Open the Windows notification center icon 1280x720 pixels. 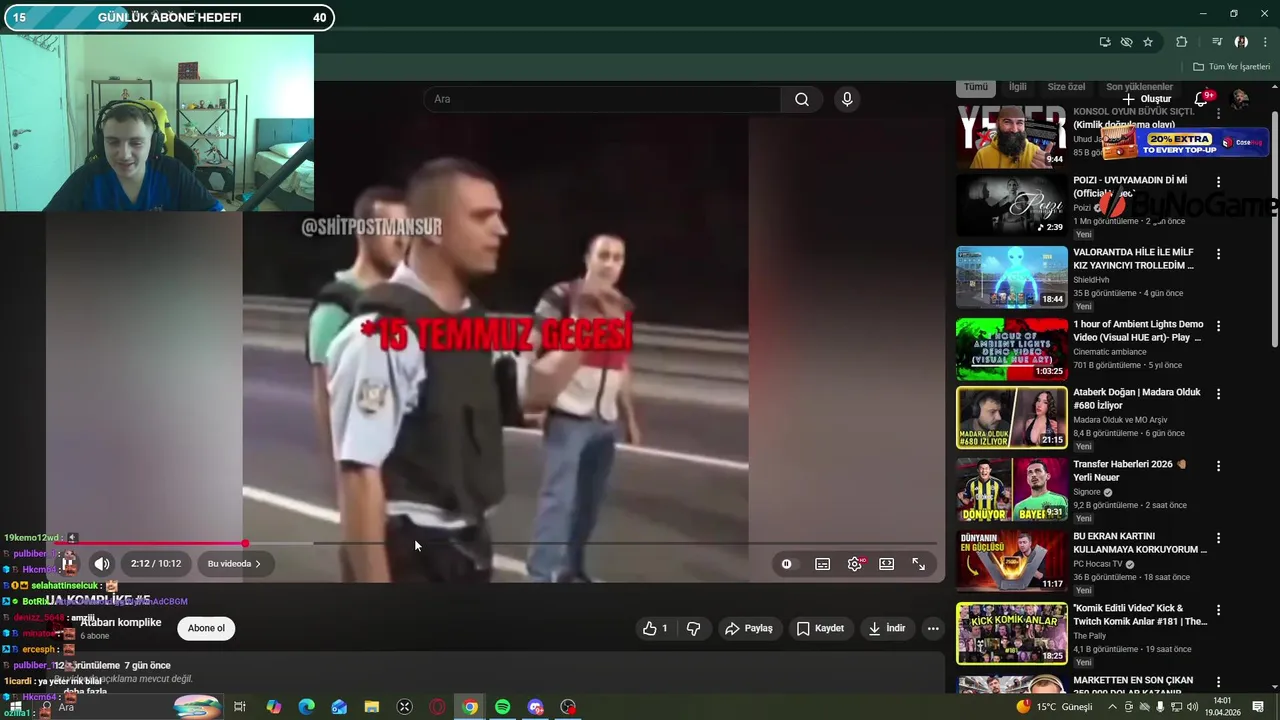click(1258, 707)
